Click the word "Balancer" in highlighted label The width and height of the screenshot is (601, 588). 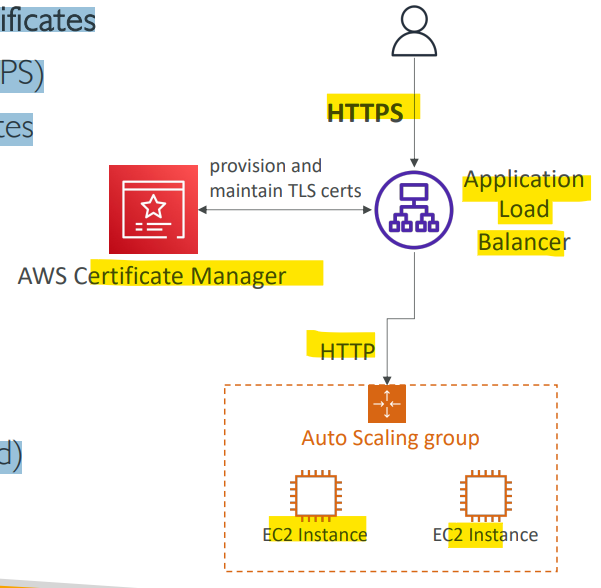click(x=524, y=242)
